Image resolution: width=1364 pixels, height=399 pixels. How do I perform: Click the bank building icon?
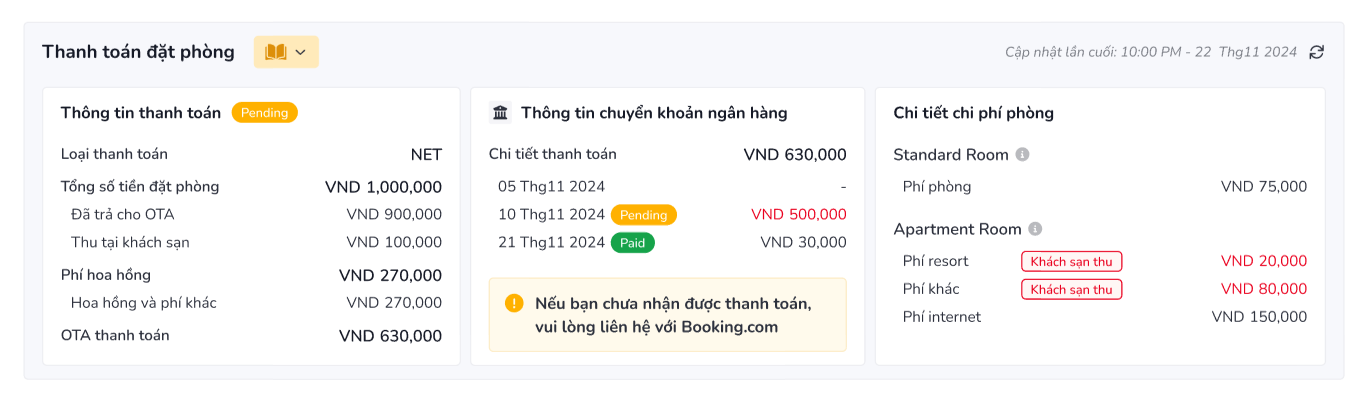pos(500,113)
